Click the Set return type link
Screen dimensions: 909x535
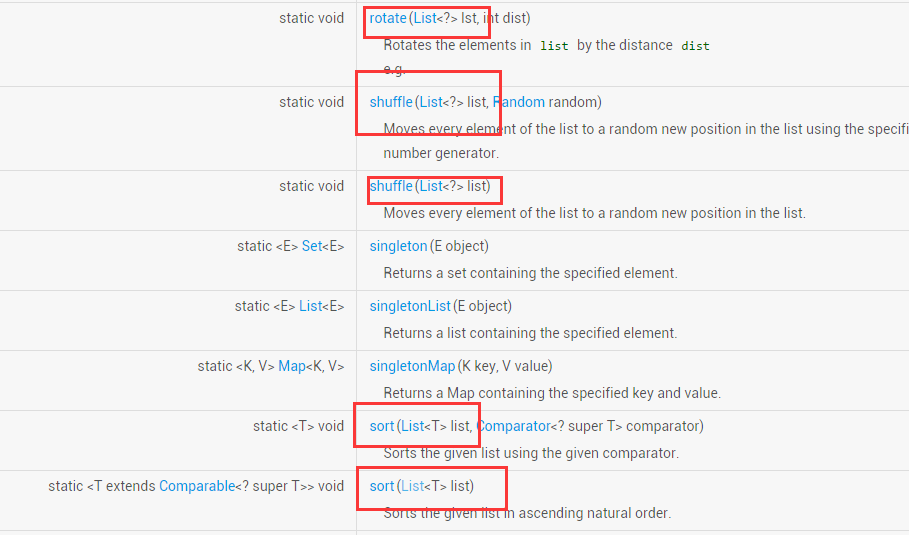(313, 246)
